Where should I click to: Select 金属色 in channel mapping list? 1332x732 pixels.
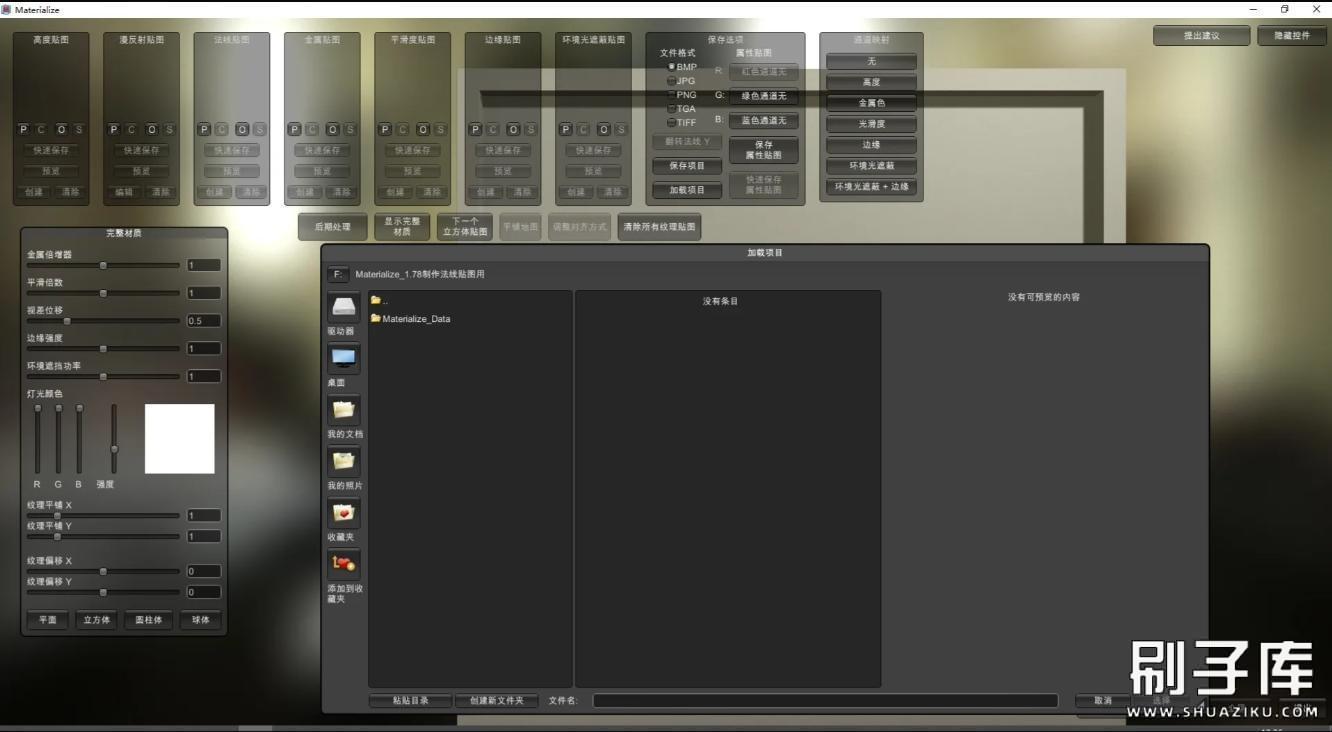point(871,103)
